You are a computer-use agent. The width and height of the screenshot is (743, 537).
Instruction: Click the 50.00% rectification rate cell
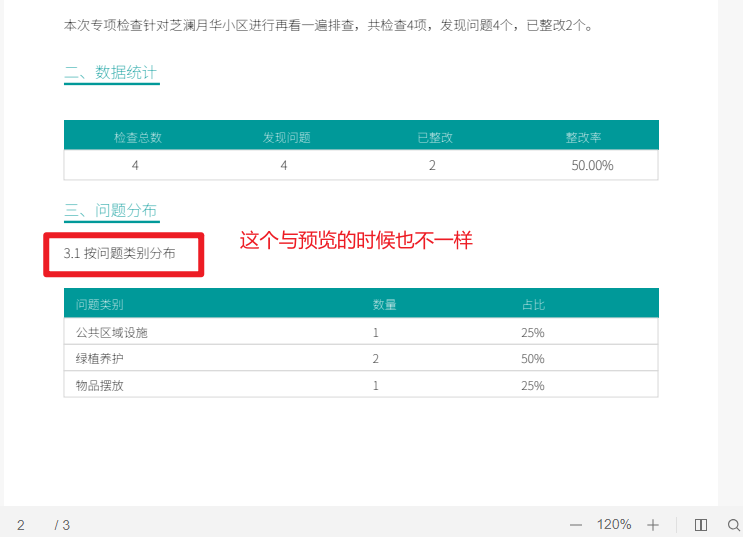(x=592, y=165)
